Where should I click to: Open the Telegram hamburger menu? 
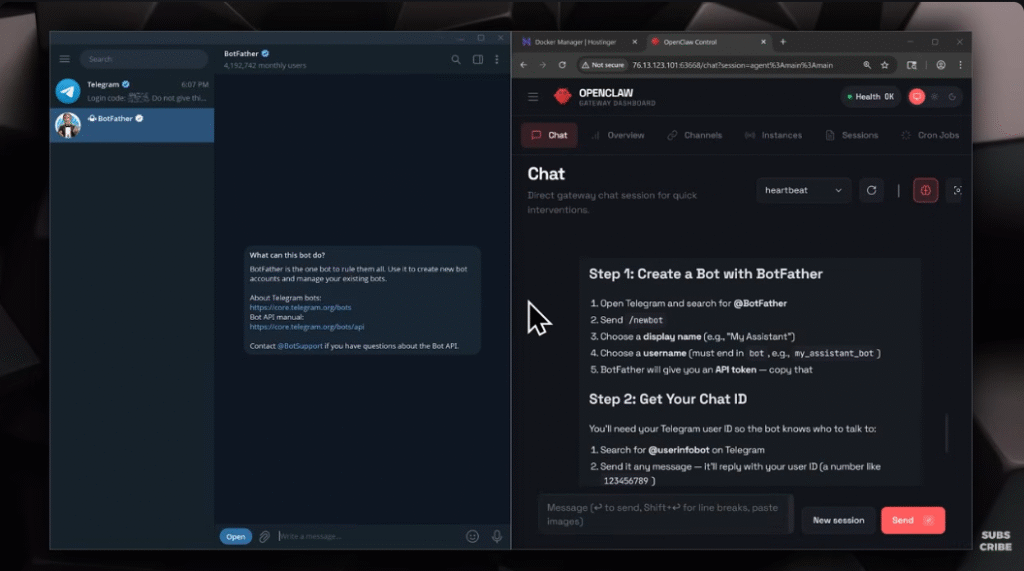(x=65, y=59)
